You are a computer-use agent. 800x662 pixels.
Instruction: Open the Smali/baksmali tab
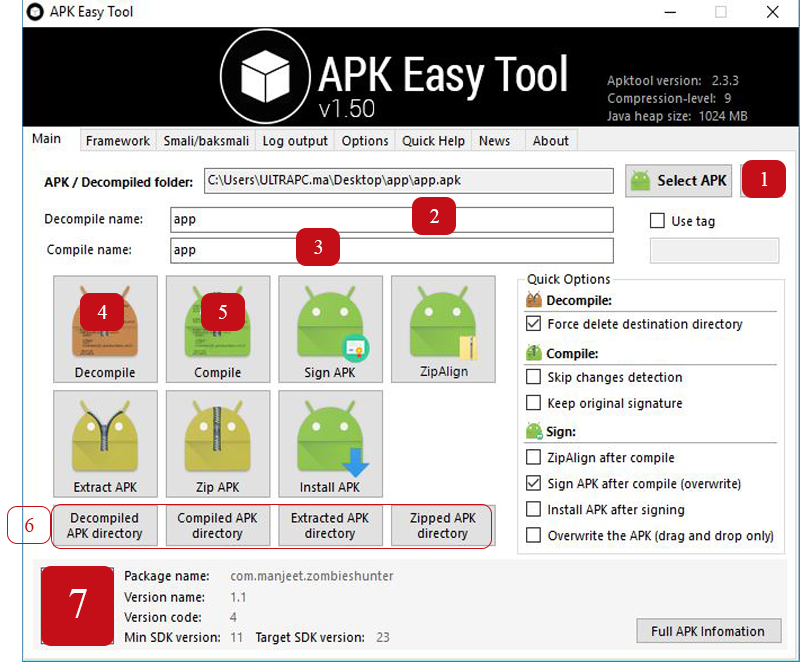pyautogui.click(x=207, y=141)
